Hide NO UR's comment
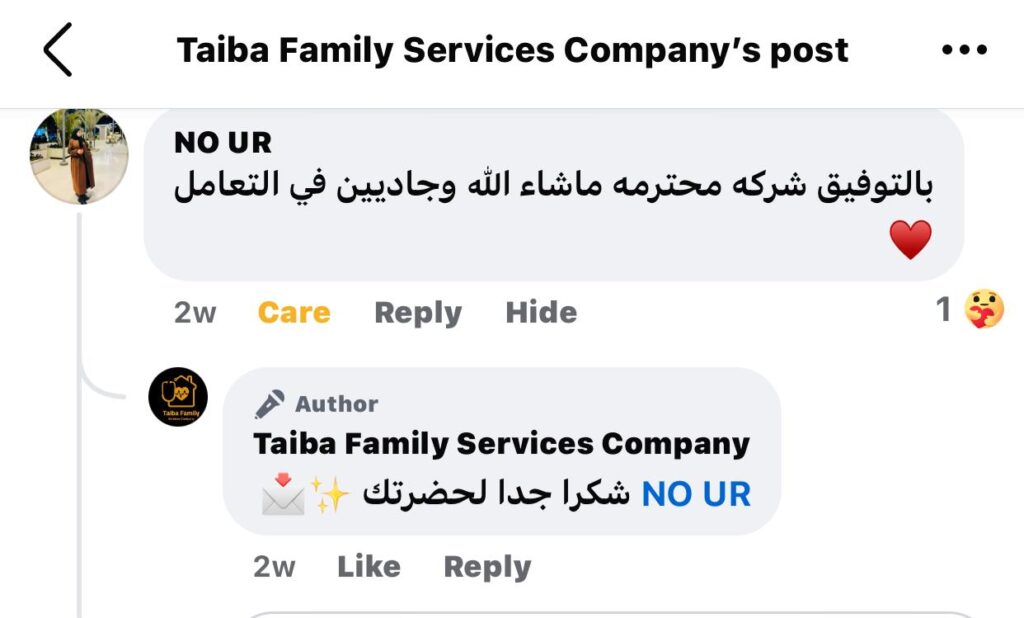Image resolution: width=1024 pixels, height=618 pixels. [541, 312]
